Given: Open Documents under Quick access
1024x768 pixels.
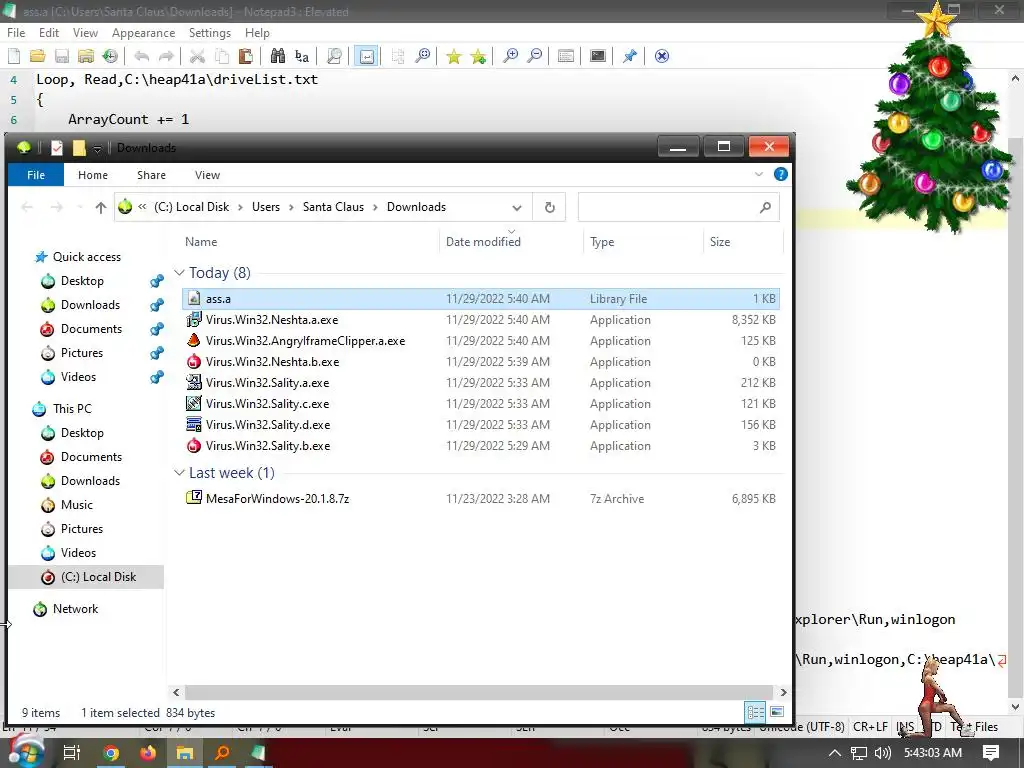Looking at the screenshot, I should coord(91,328).
